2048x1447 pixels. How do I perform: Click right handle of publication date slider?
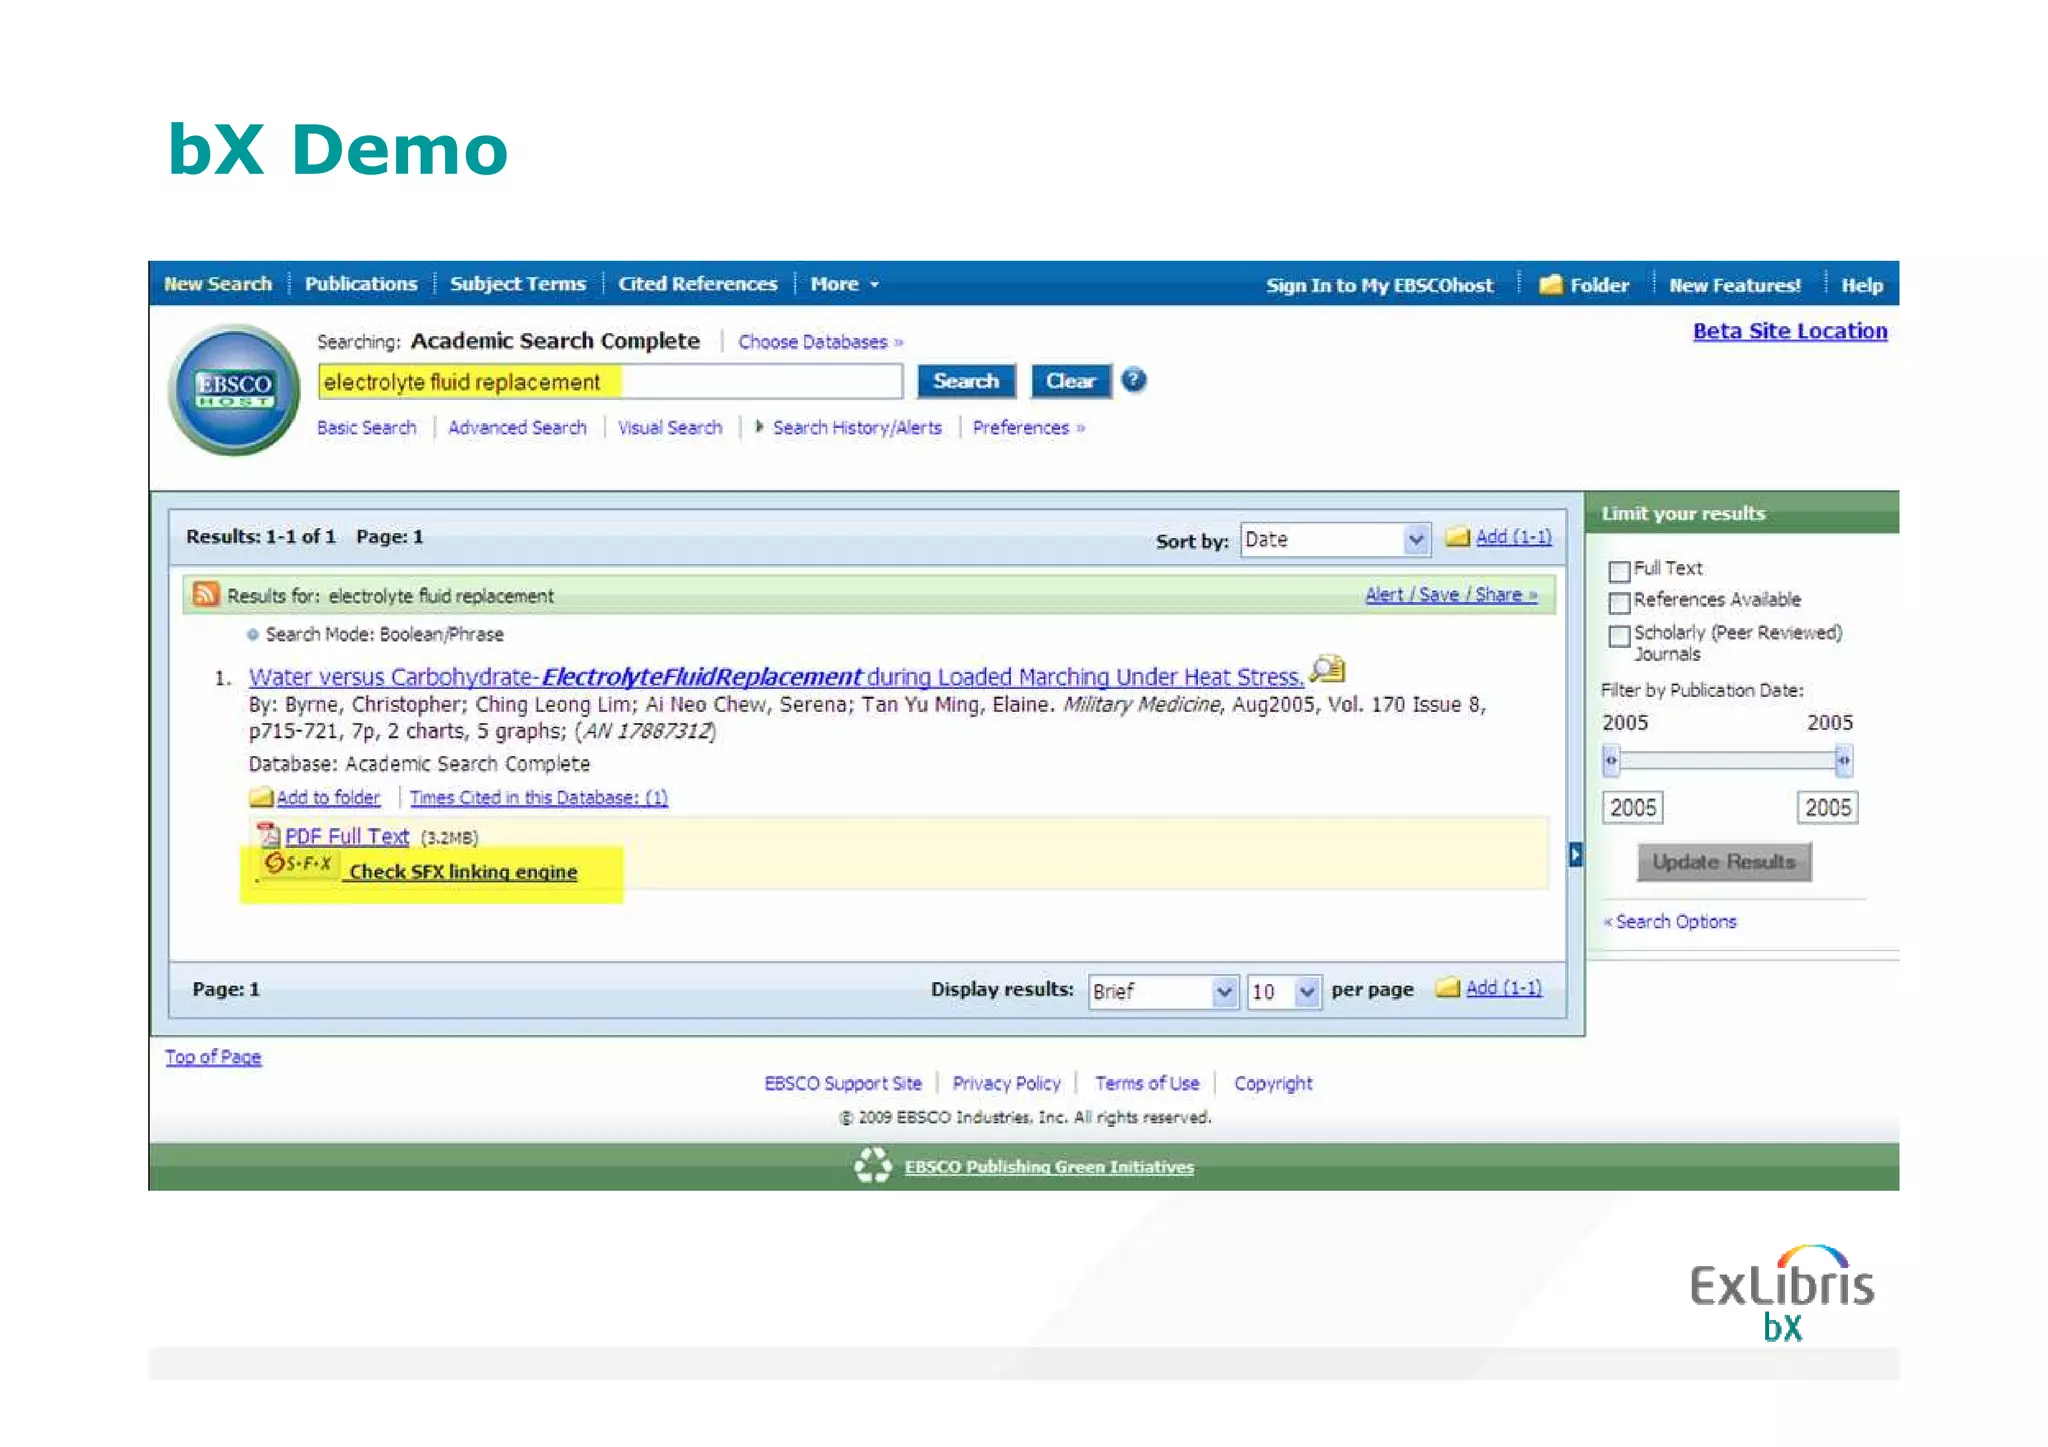pos(1843,760)
